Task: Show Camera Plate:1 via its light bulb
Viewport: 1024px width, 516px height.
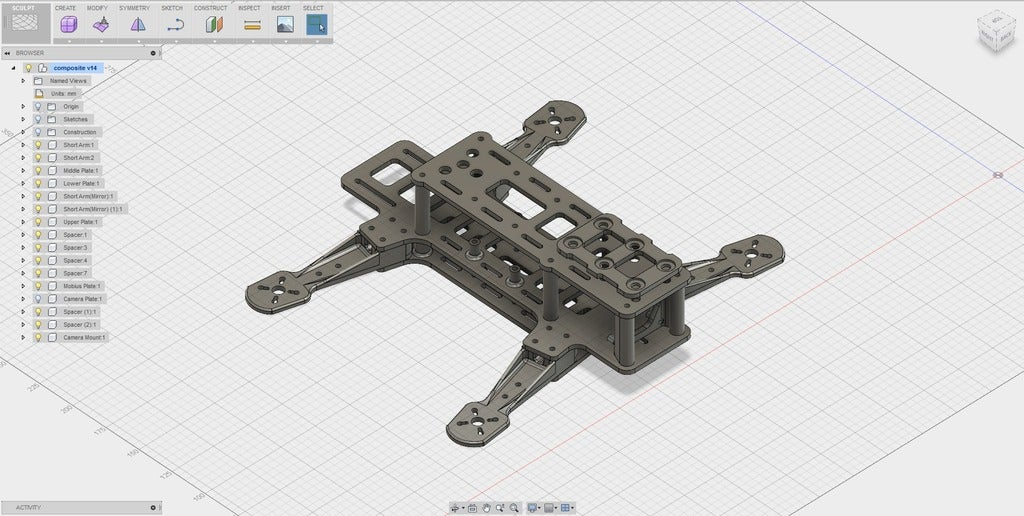Action: pyautogui.click(x=38, y=298)
